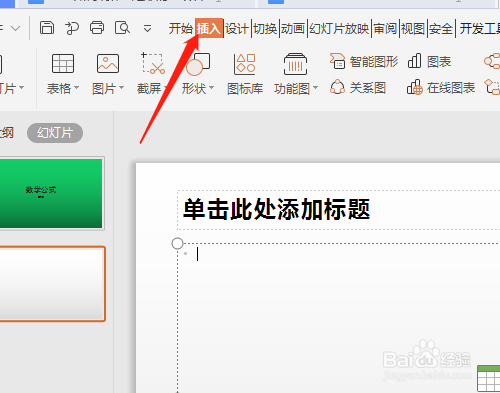Insert a 关系图 relationship diagram

coord(358,88)
